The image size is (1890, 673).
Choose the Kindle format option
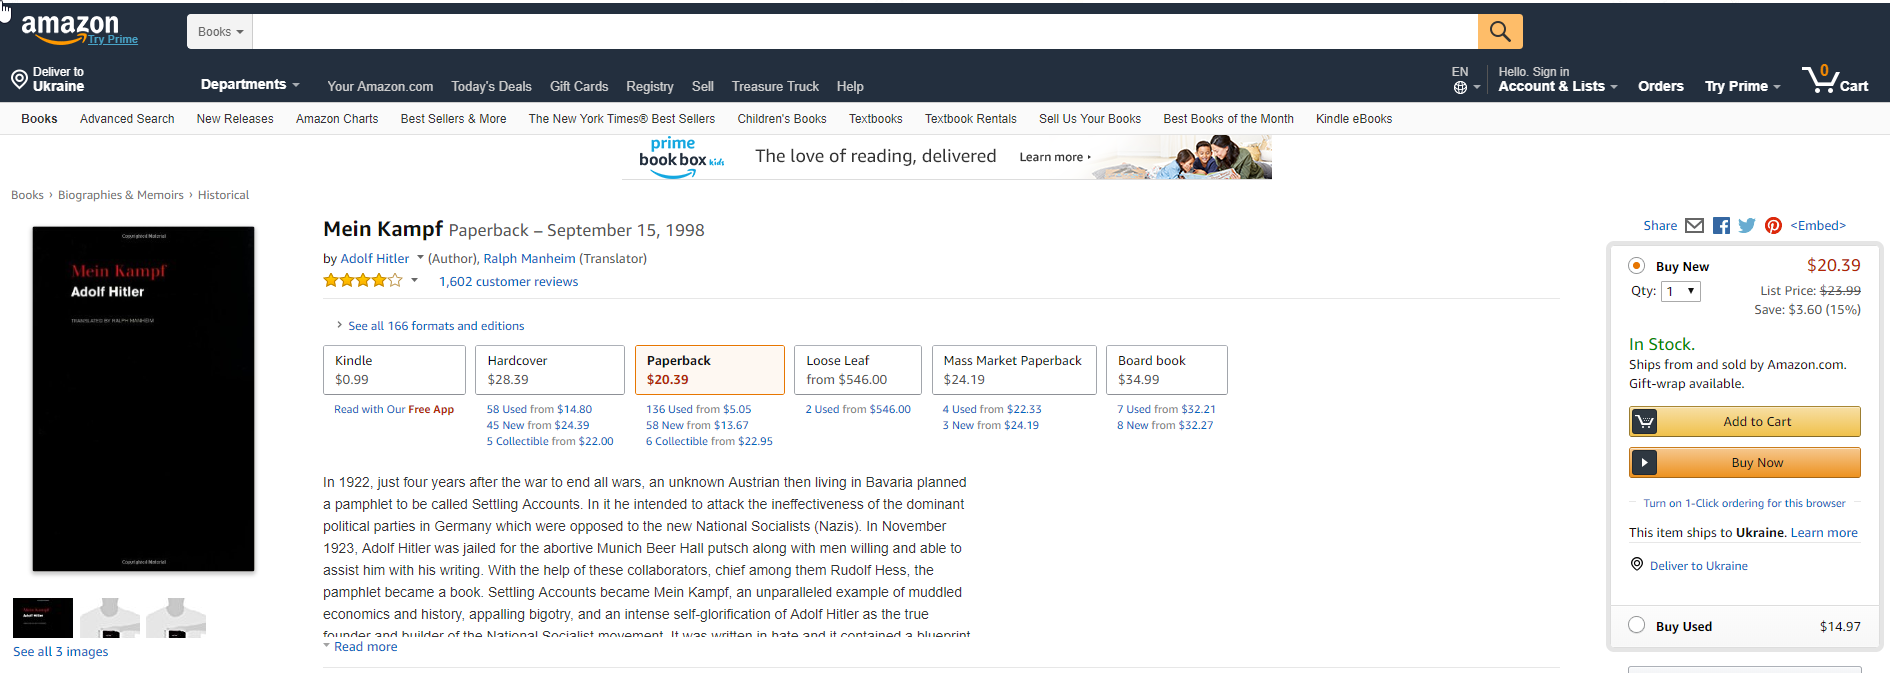[394, 370]
